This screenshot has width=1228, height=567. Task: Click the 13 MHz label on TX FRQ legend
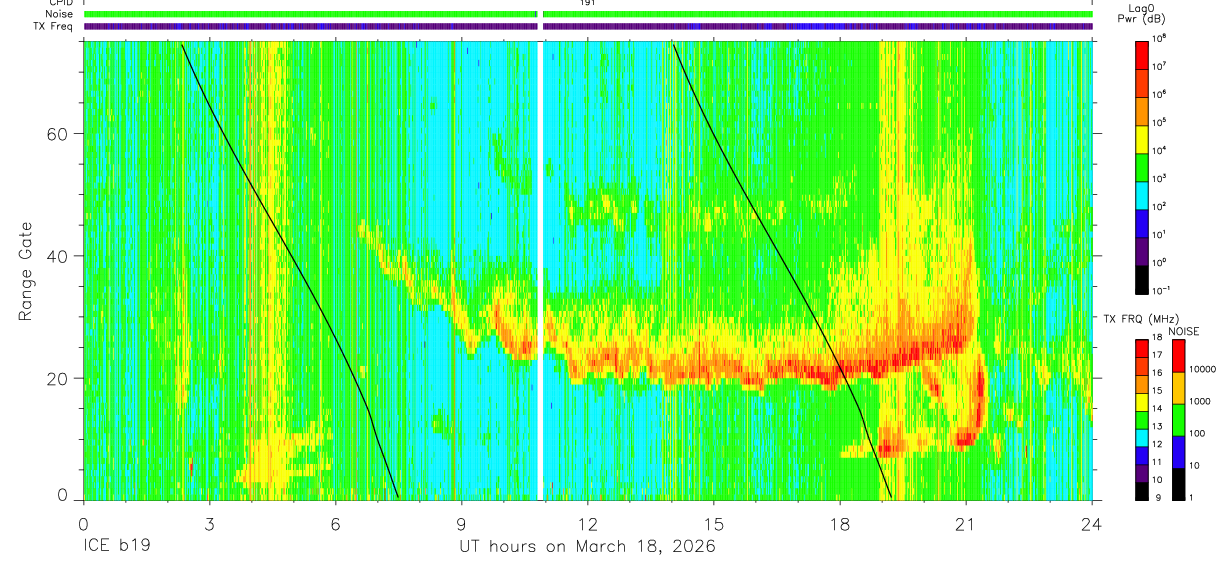[1159, 428]
